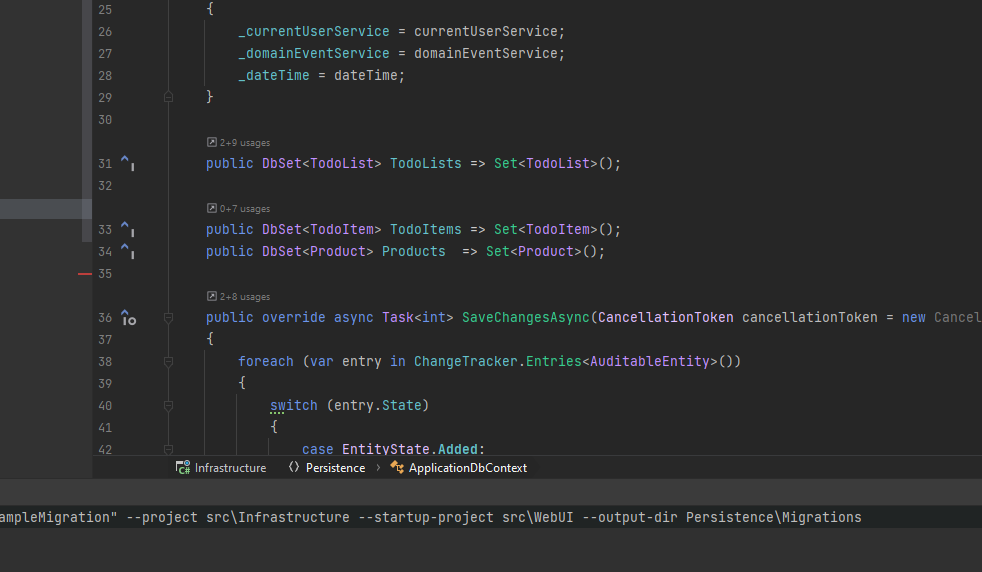The height and width of the screenshot is (572, 982).
Task: Click line number 35 in the gutter
Action: click(x=105, y=274)
